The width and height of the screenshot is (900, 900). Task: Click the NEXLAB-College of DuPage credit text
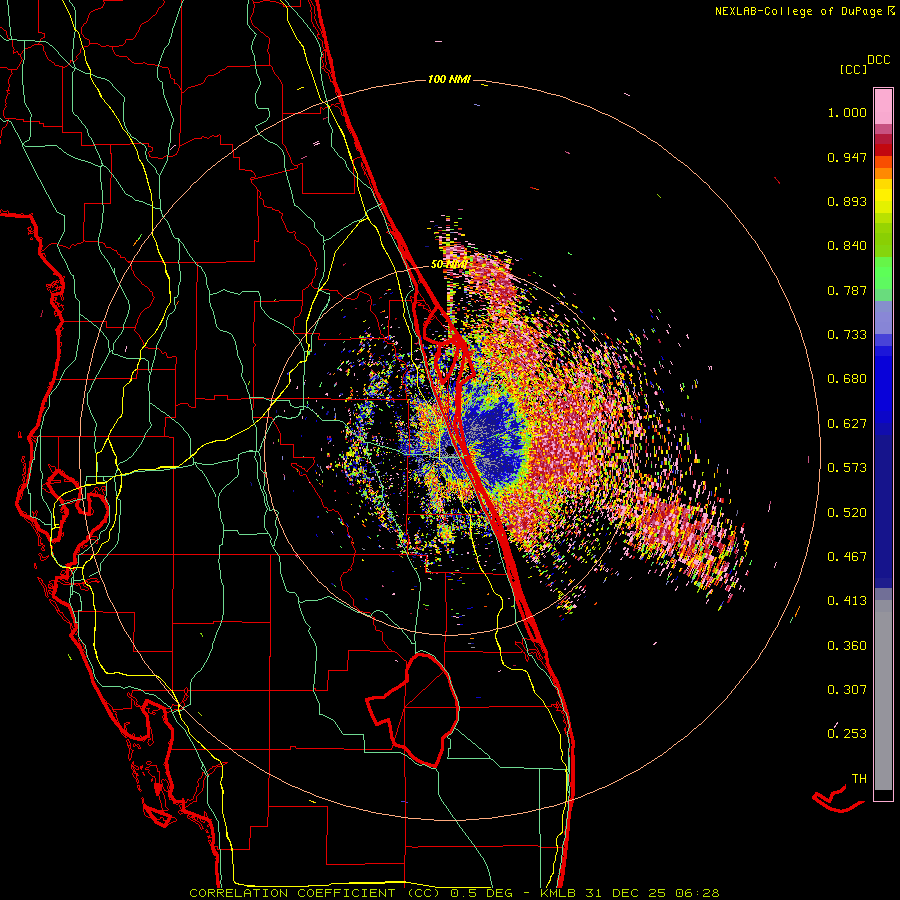800,11
